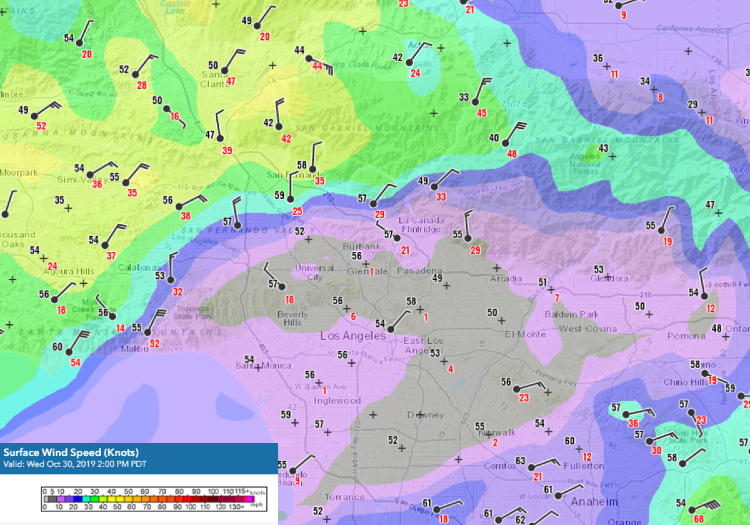The image size is (750, 525).
Task: Select the 'Moorpark' label
Action: [19, 172]
